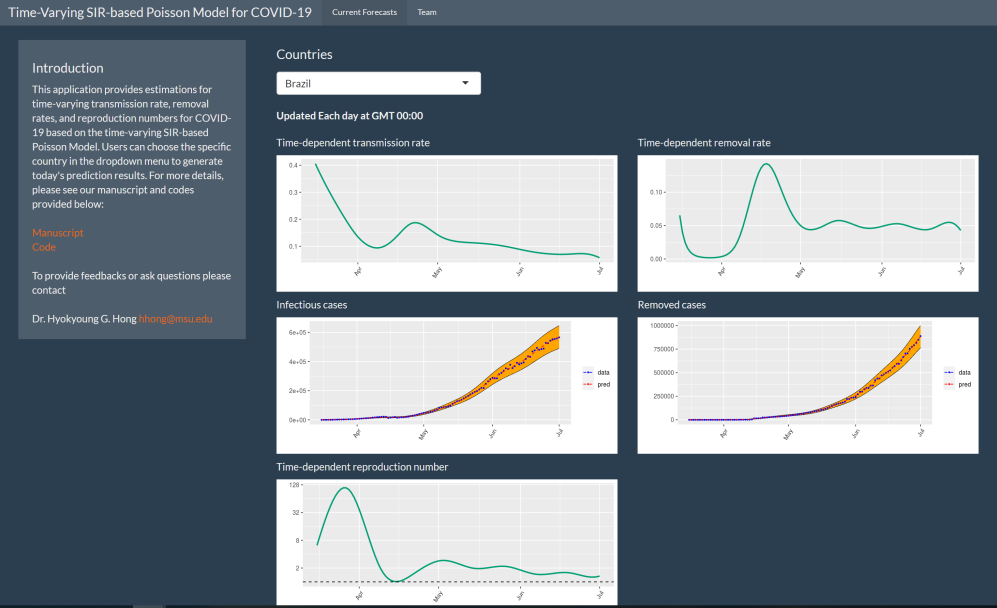Click the red pred legend marker in Infectious cases
The height and width of the screenshot is (608, 997).
coord(588,384)
